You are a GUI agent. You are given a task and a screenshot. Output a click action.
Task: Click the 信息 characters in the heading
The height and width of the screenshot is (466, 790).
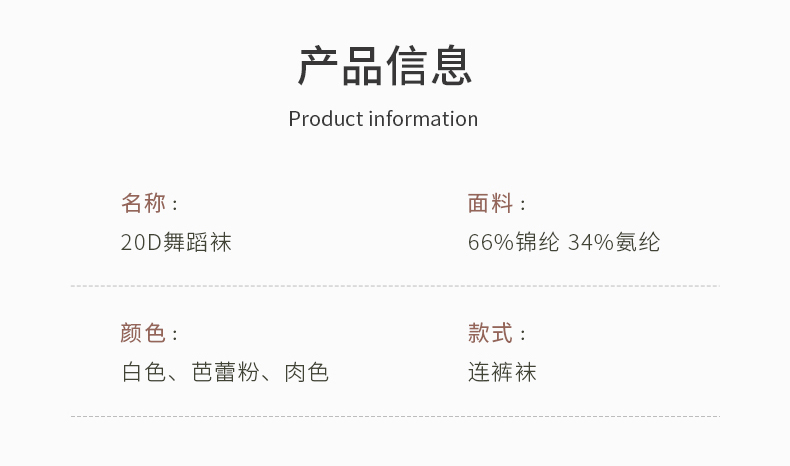(430, 66)
